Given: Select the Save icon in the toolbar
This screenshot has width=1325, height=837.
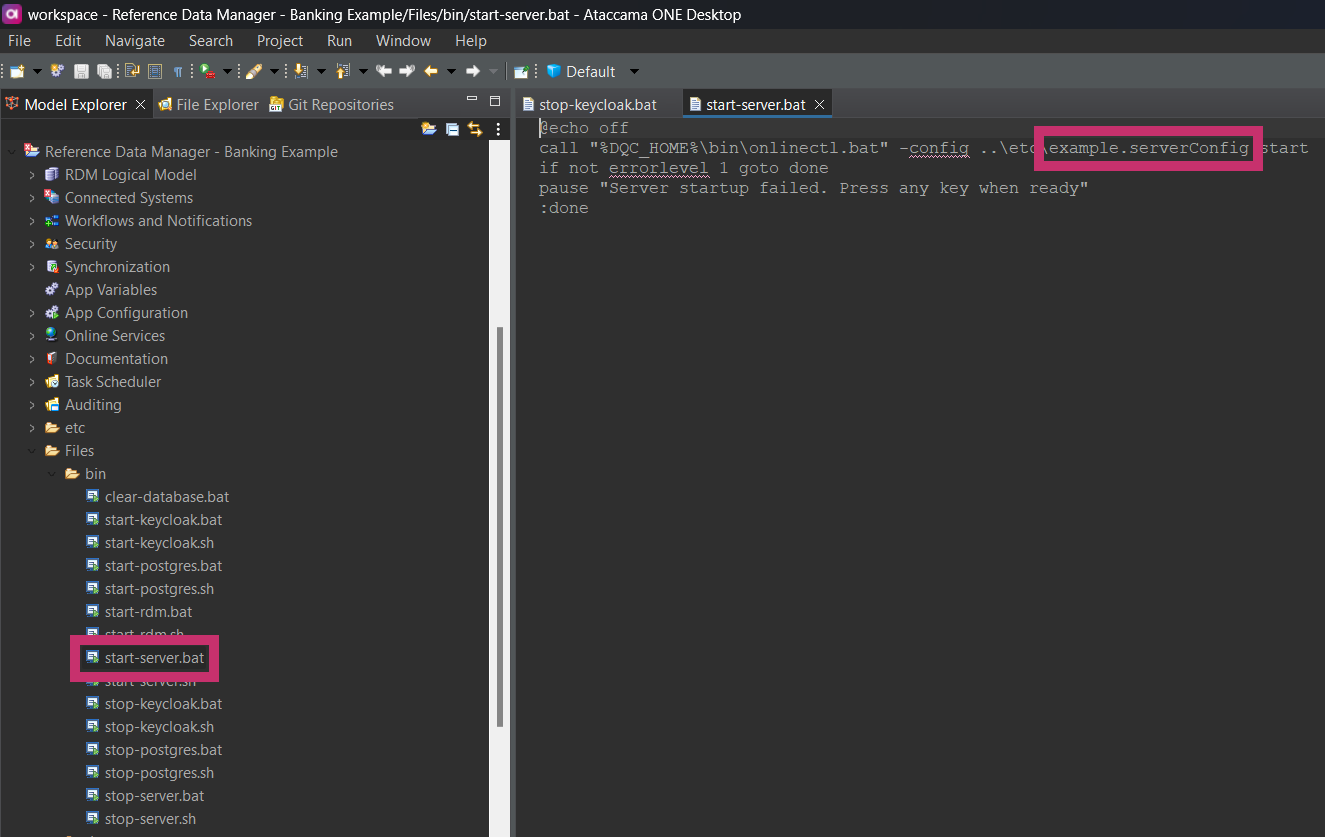Looking at the screenshot, I should coord(81,71).
